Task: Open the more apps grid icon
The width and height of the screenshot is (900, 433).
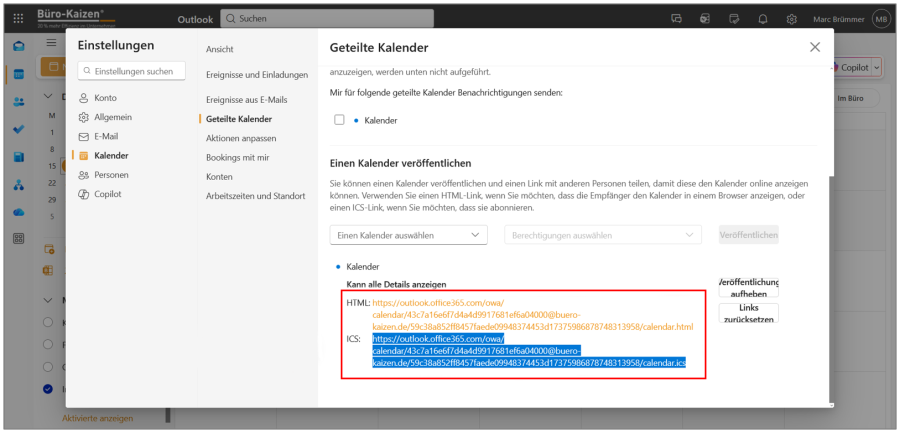Action: [x=19, y=239]
